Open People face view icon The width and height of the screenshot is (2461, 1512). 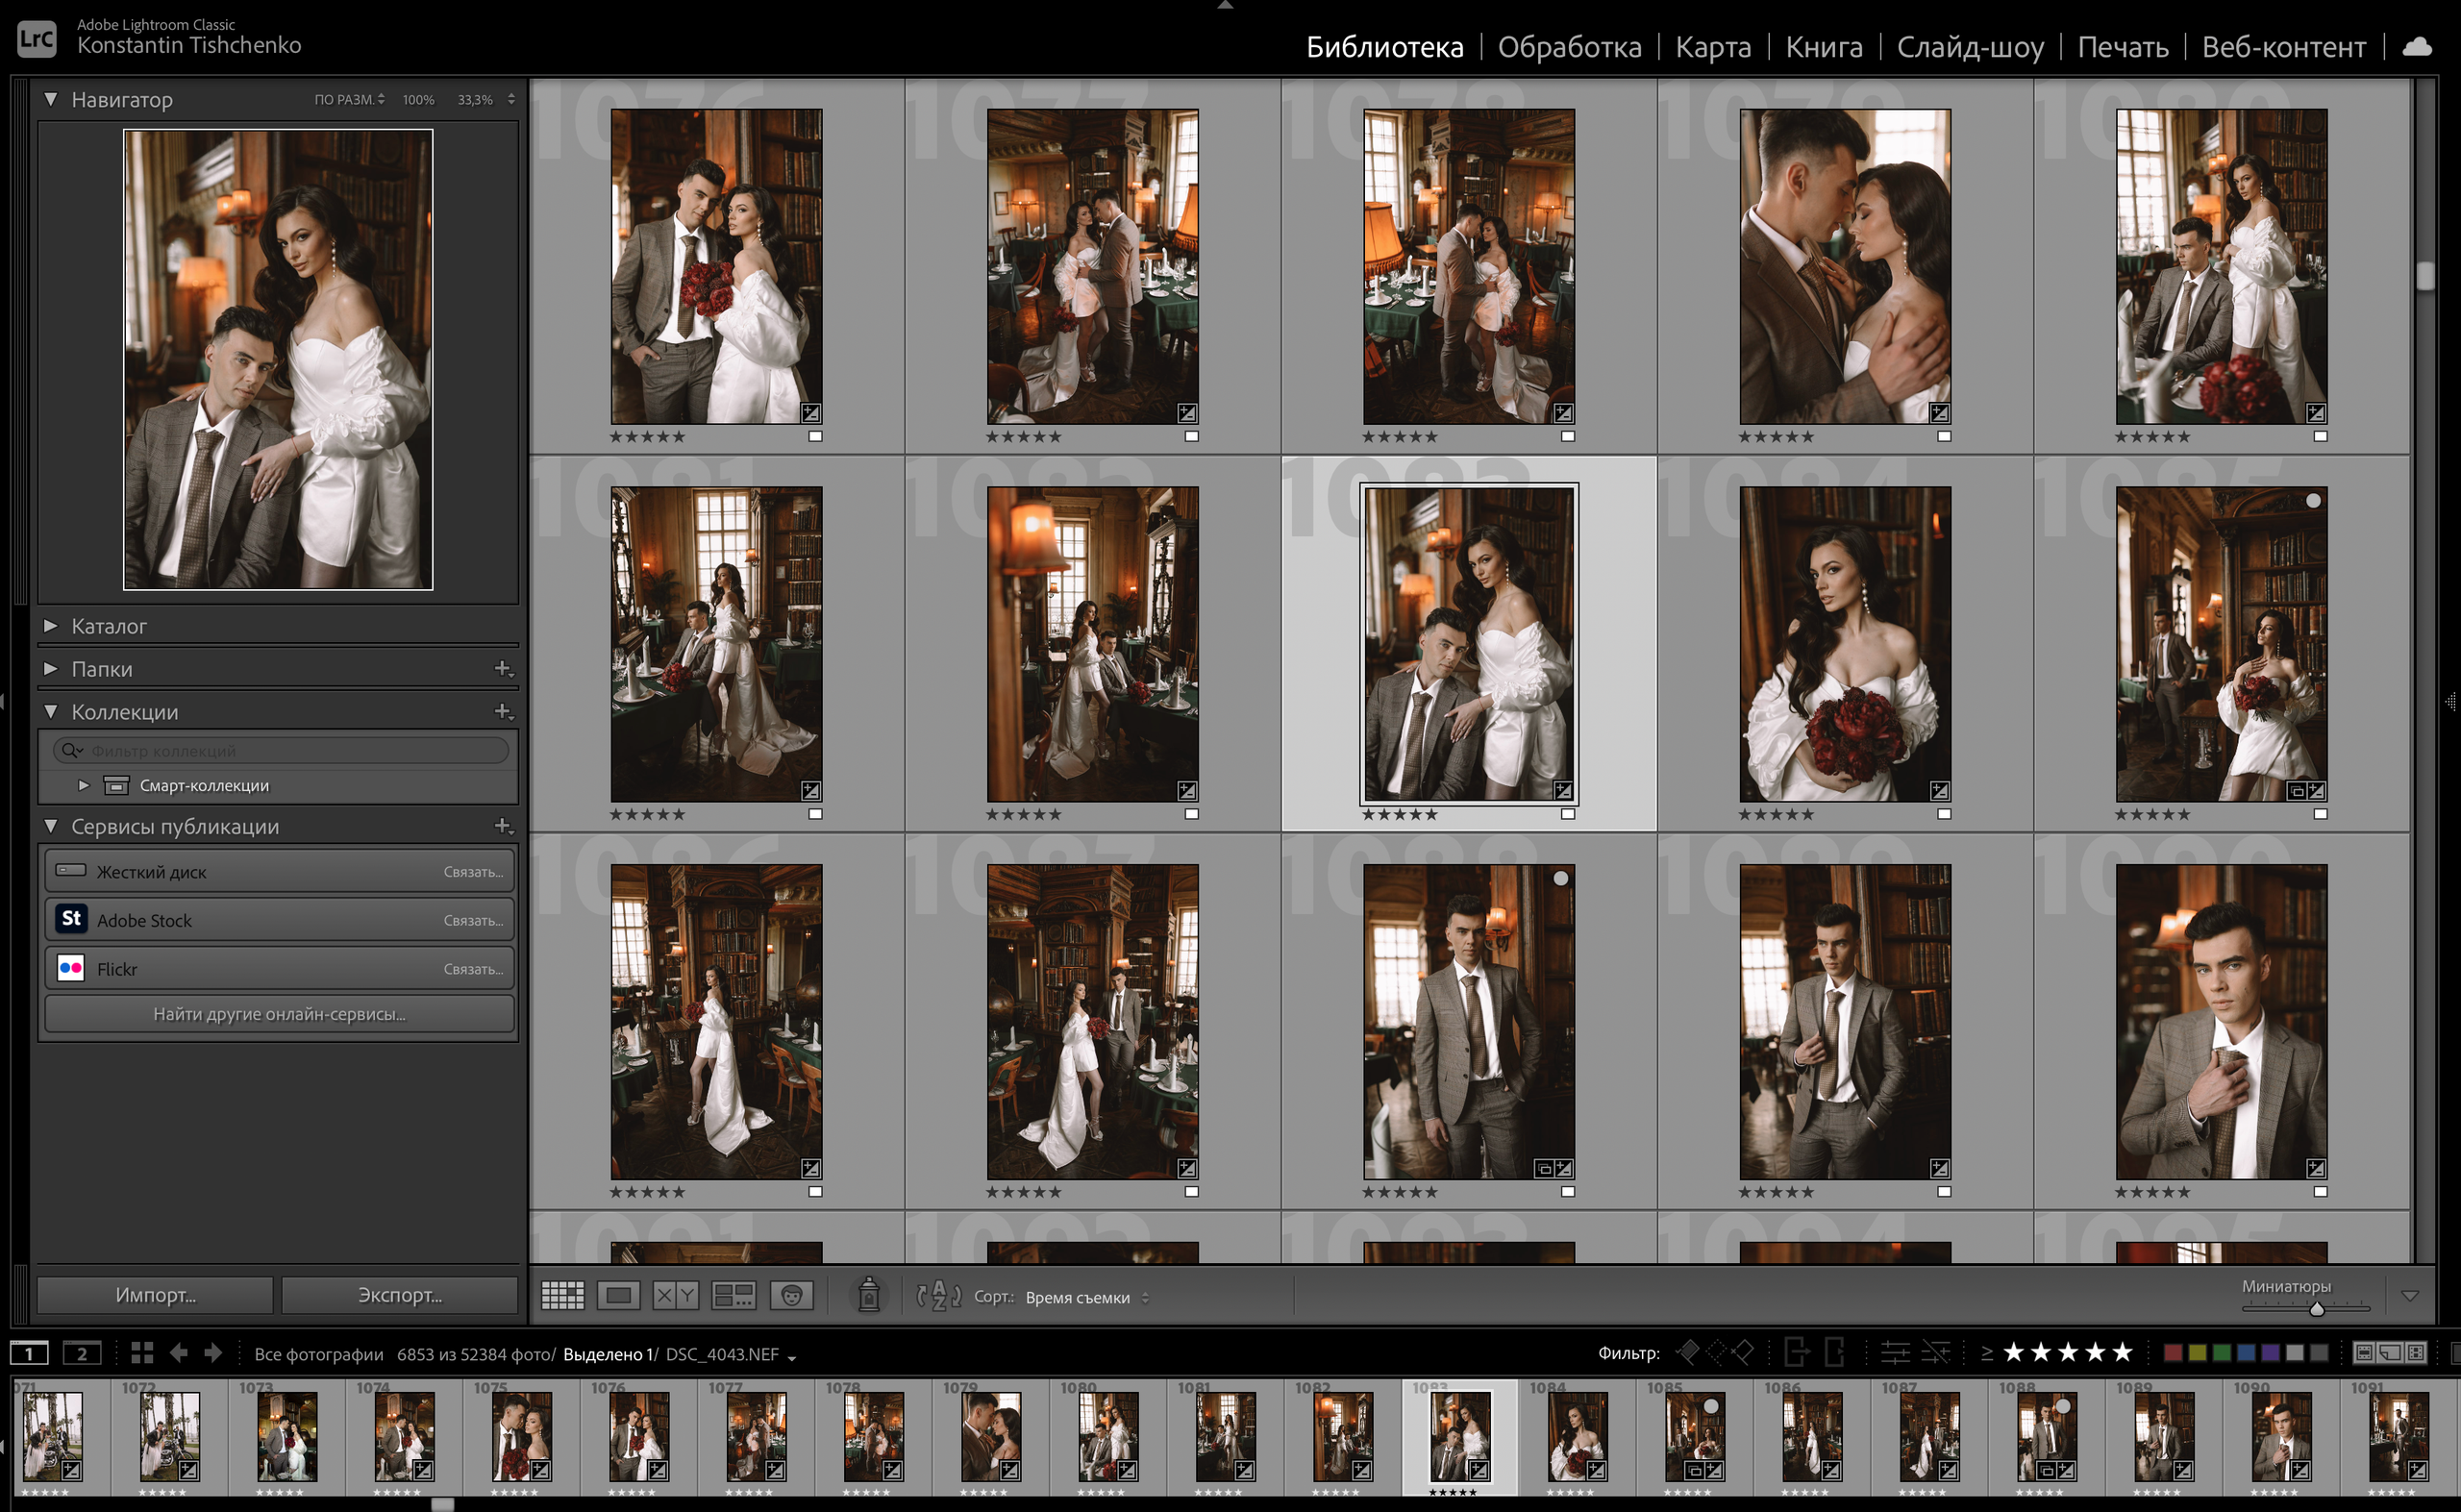(791, 1296)
